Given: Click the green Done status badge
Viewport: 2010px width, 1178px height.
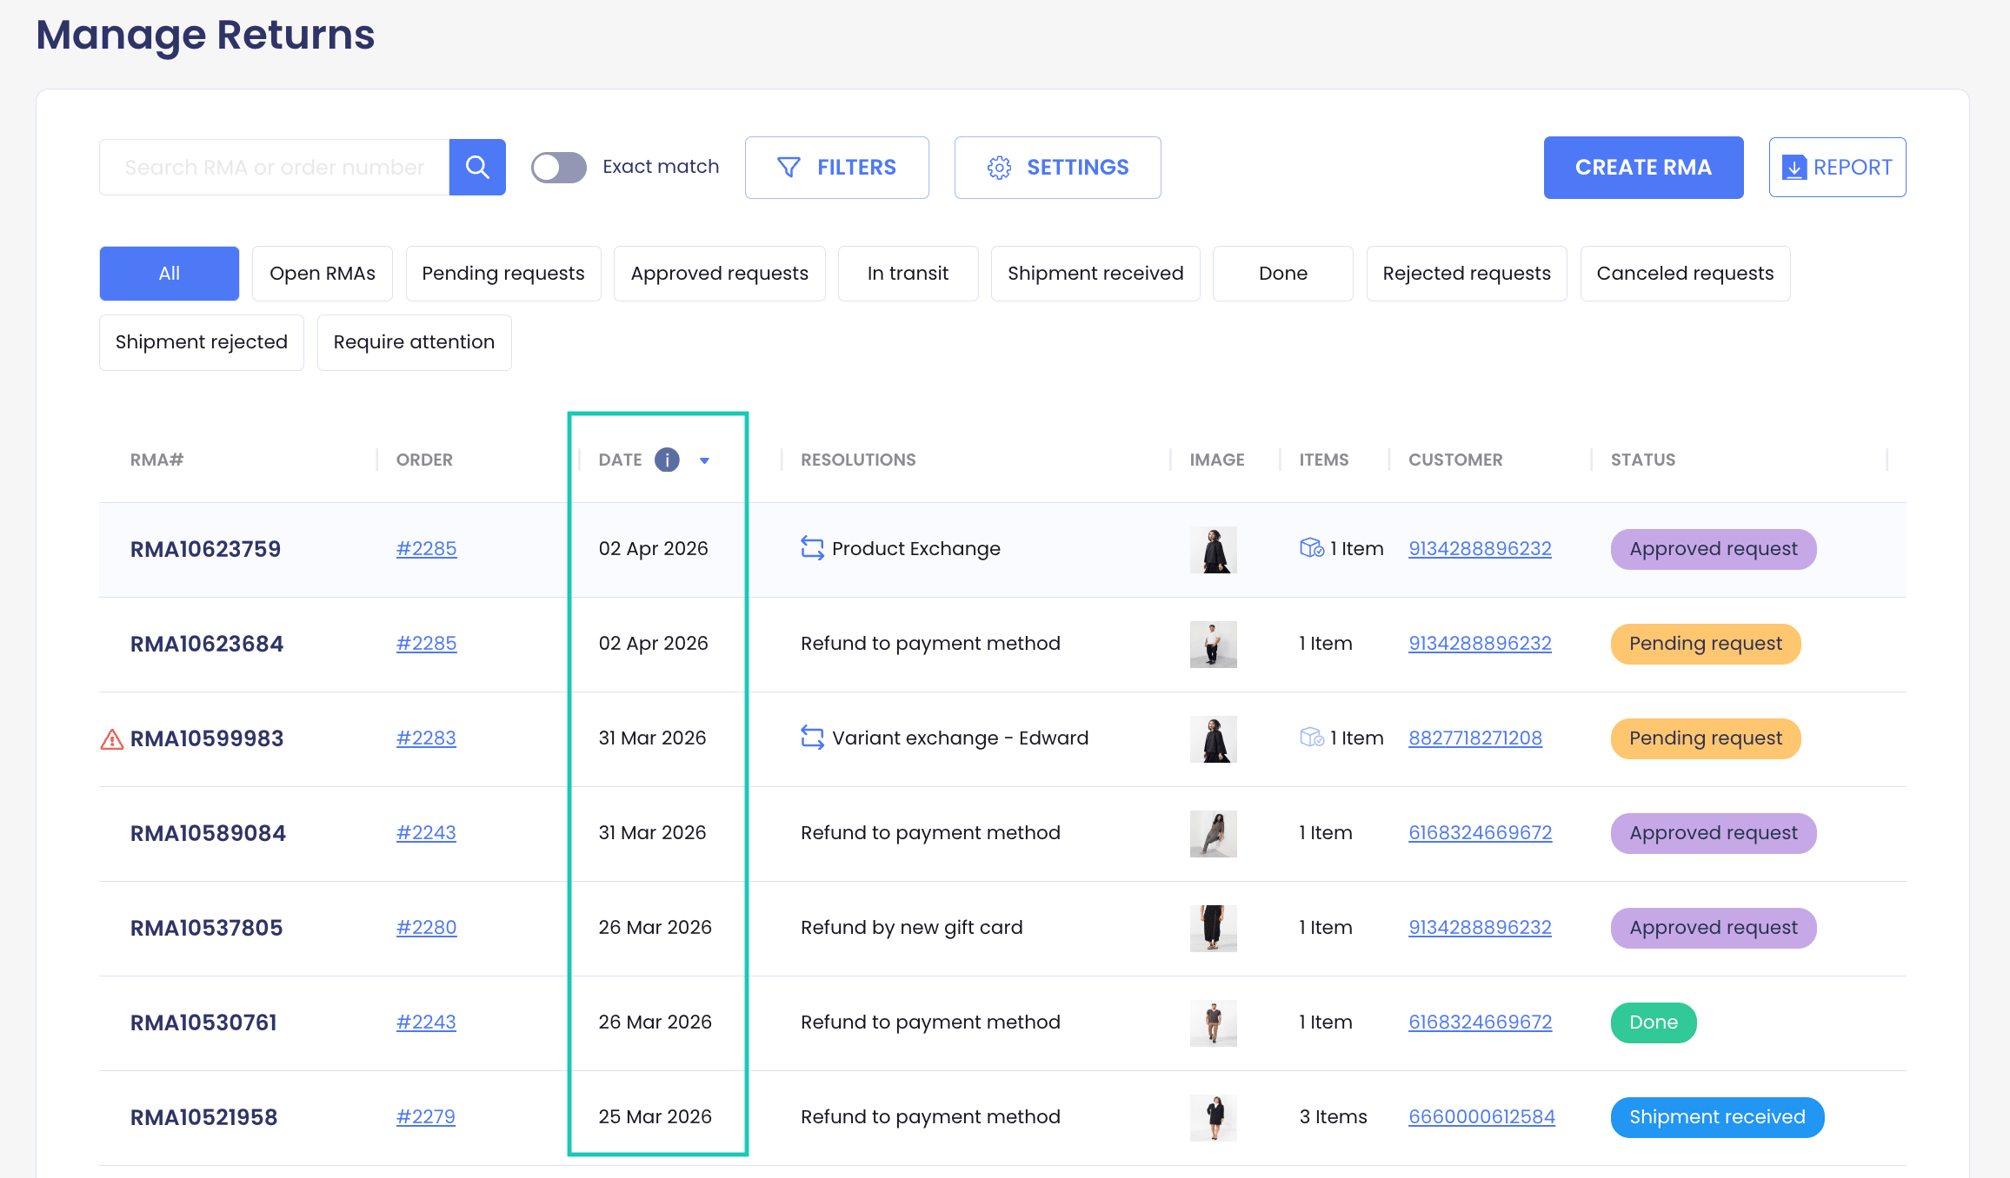Looking at the screenshot, I should (1653, 1022).
